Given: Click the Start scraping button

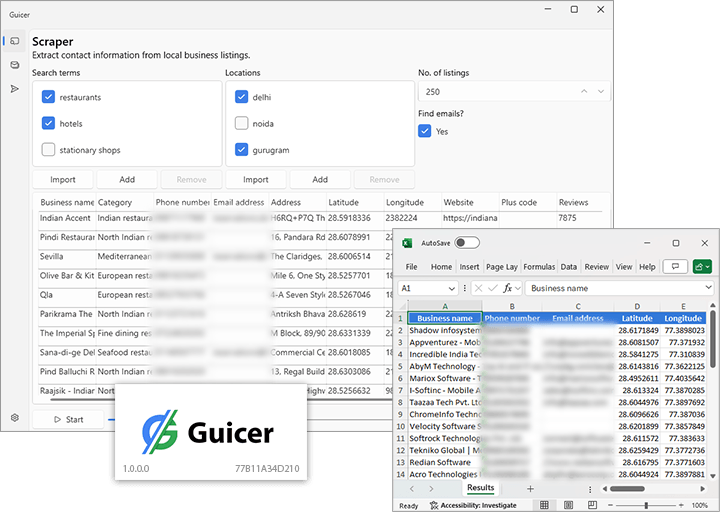Looking at the screenshot, I should [68, 419].
